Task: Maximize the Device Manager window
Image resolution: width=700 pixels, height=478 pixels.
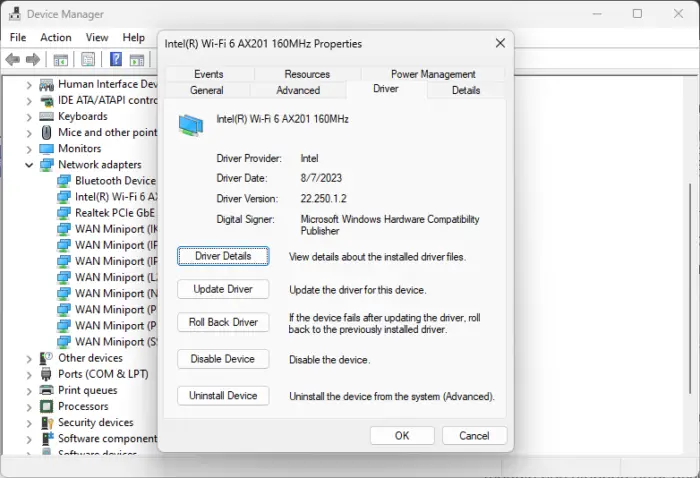Action: point(638,14)
